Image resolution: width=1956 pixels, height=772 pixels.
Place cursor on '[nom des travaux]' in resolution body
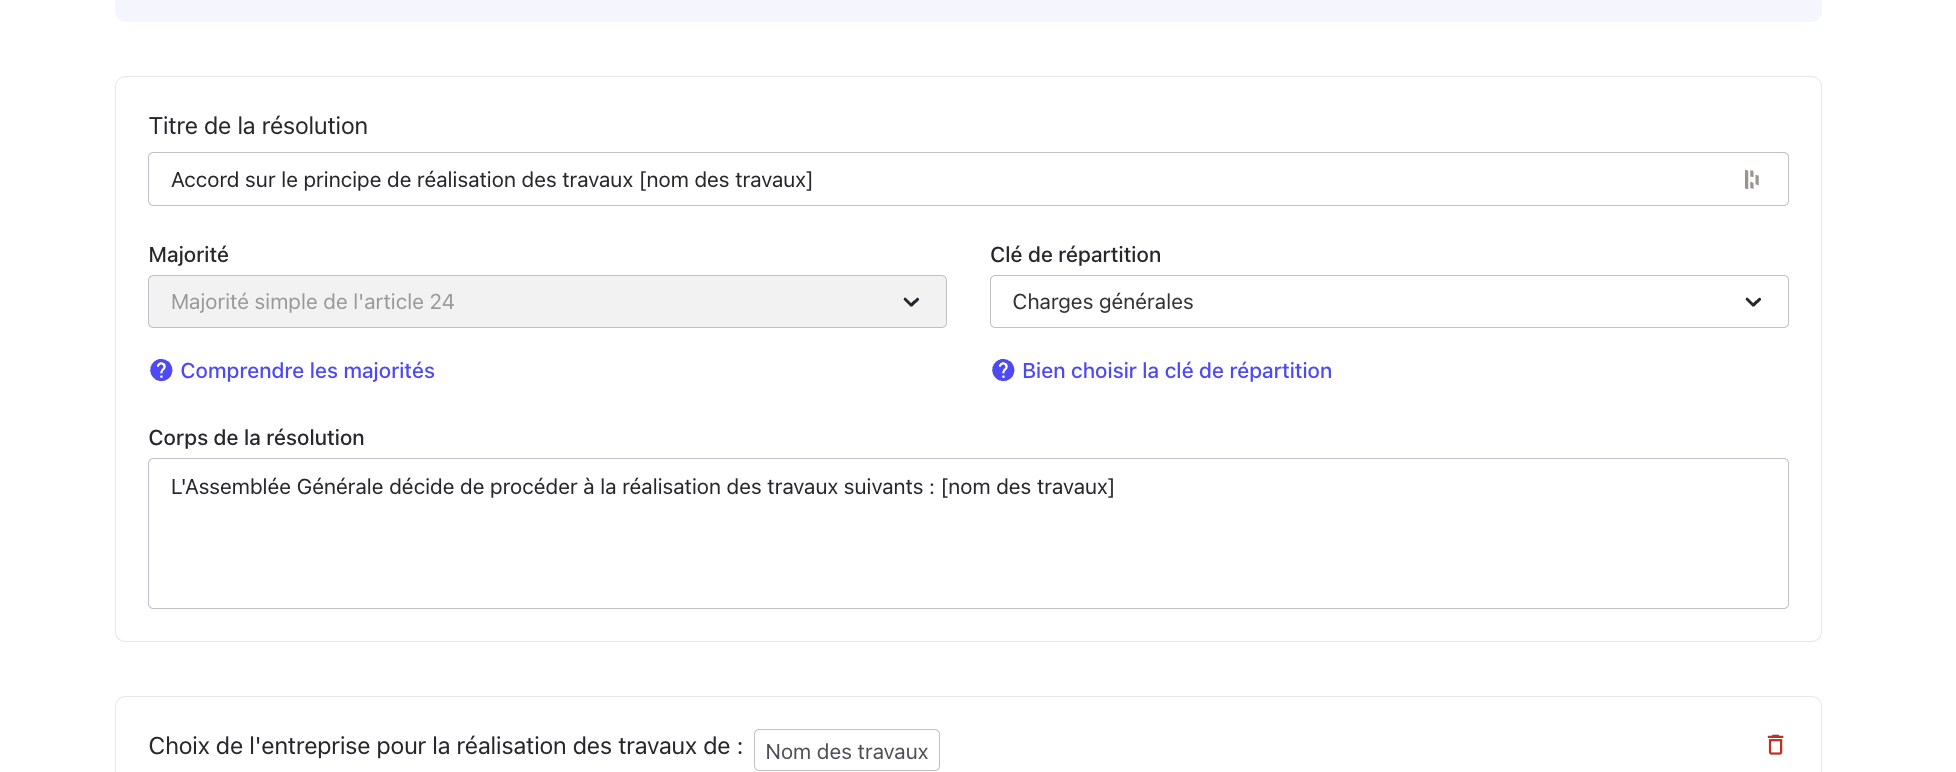click(1027, 487)
